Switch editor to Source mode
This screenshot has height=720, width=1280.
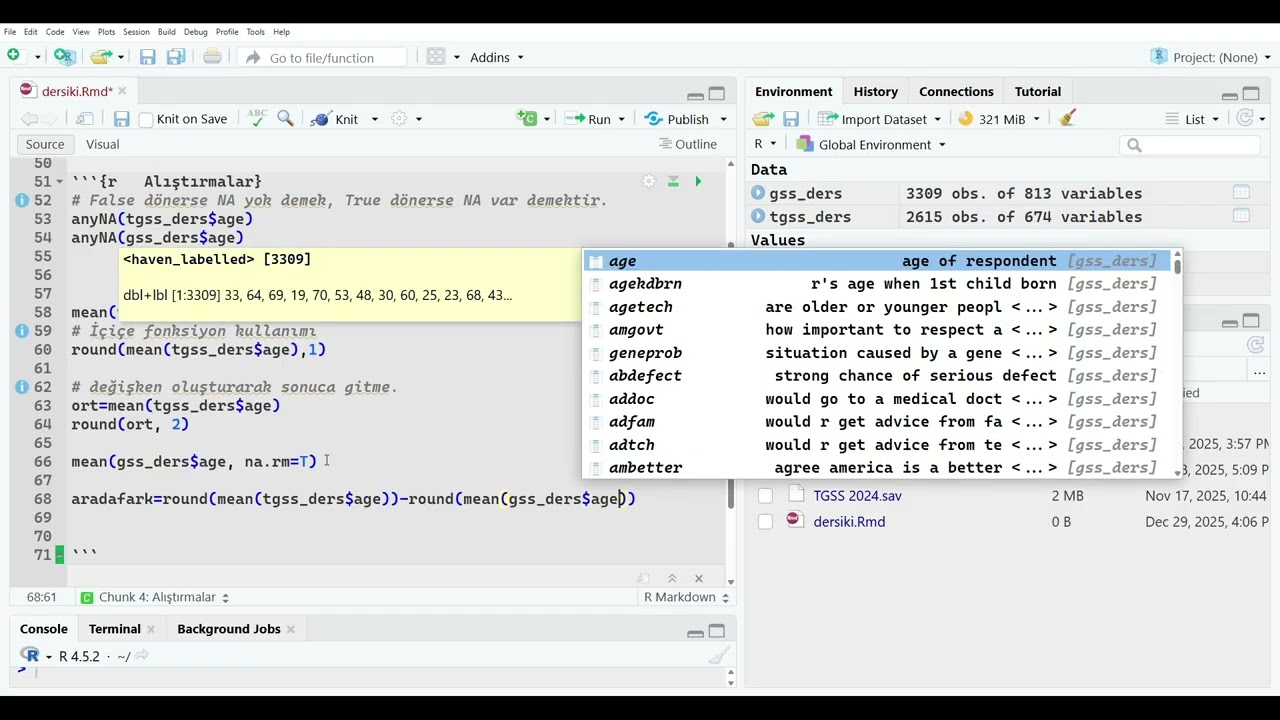45,144
